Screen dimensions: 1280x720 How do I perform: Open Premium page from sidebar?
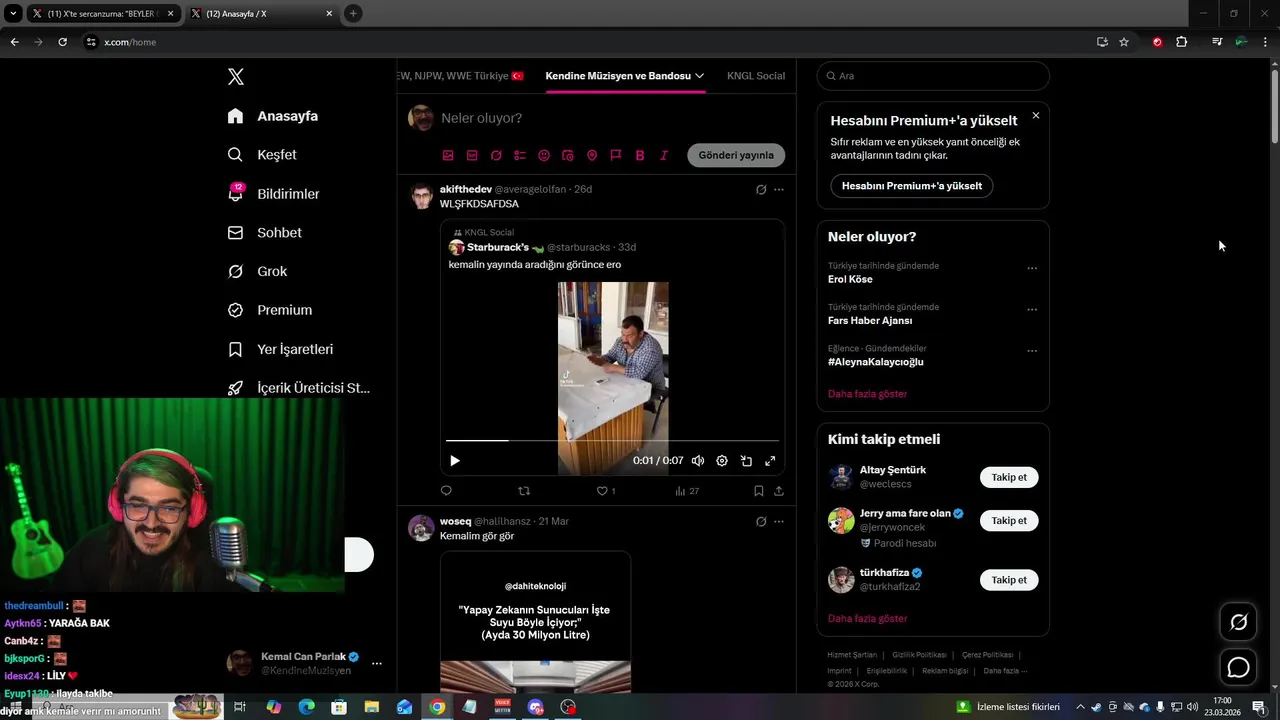pyautogui.click(x=269, y=310)
